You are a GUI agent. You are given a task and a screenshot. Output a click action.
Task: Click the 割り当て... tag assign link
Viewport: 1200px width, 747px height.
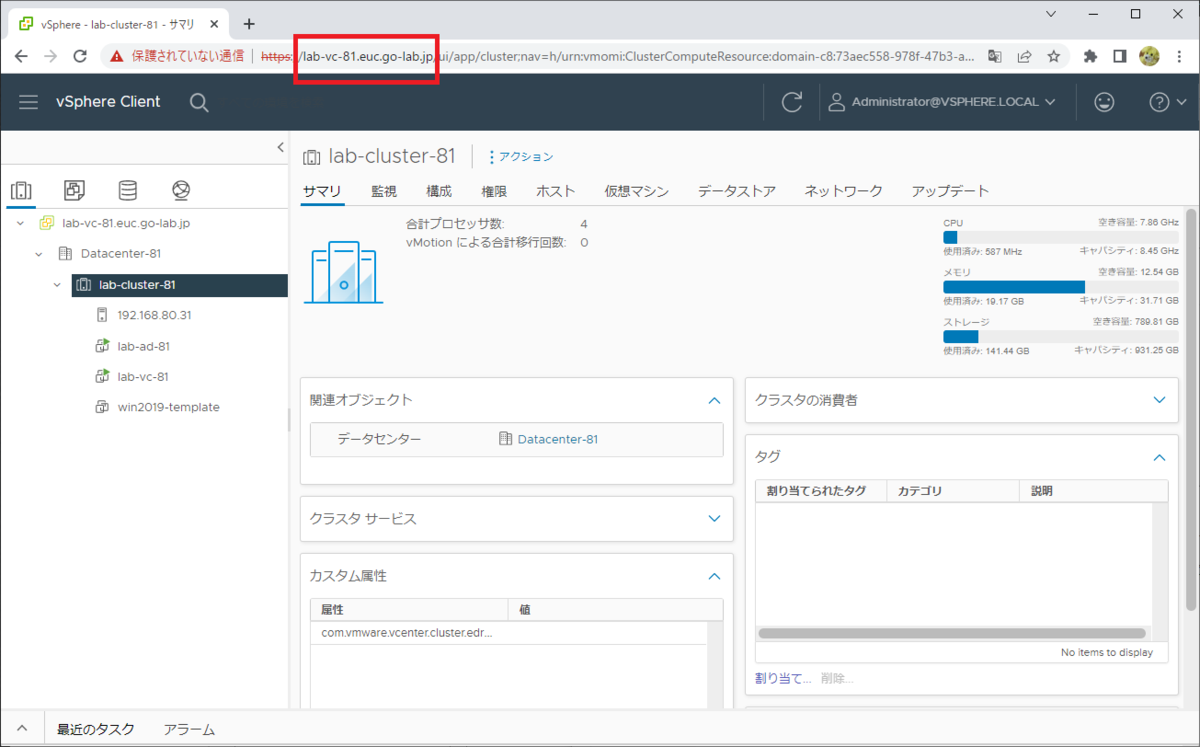pyautogui.click(x=784, y=678)
